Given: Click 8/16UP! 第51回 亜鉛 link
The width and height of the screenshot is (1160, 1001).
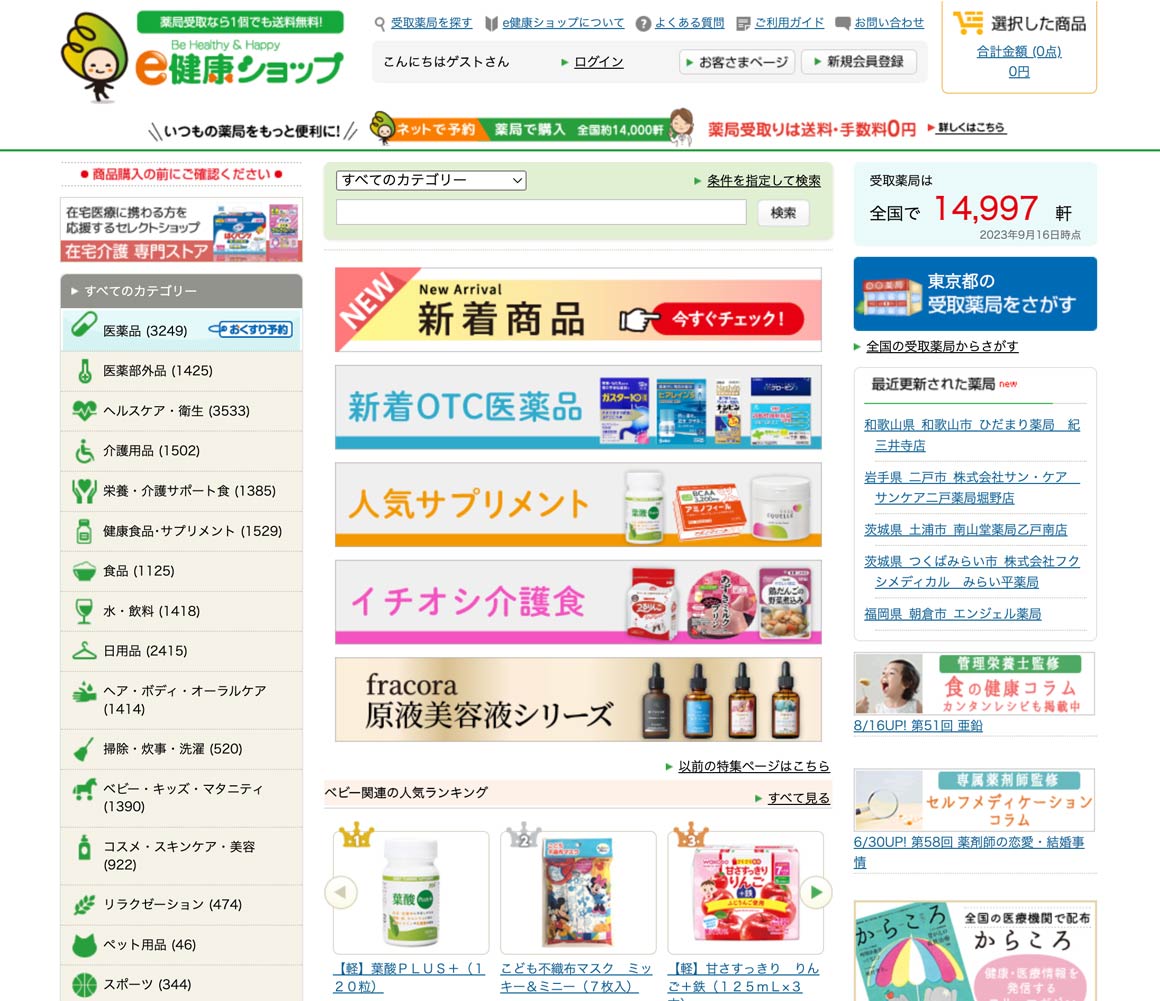Looking at the screenshot, I should point(918,726).
